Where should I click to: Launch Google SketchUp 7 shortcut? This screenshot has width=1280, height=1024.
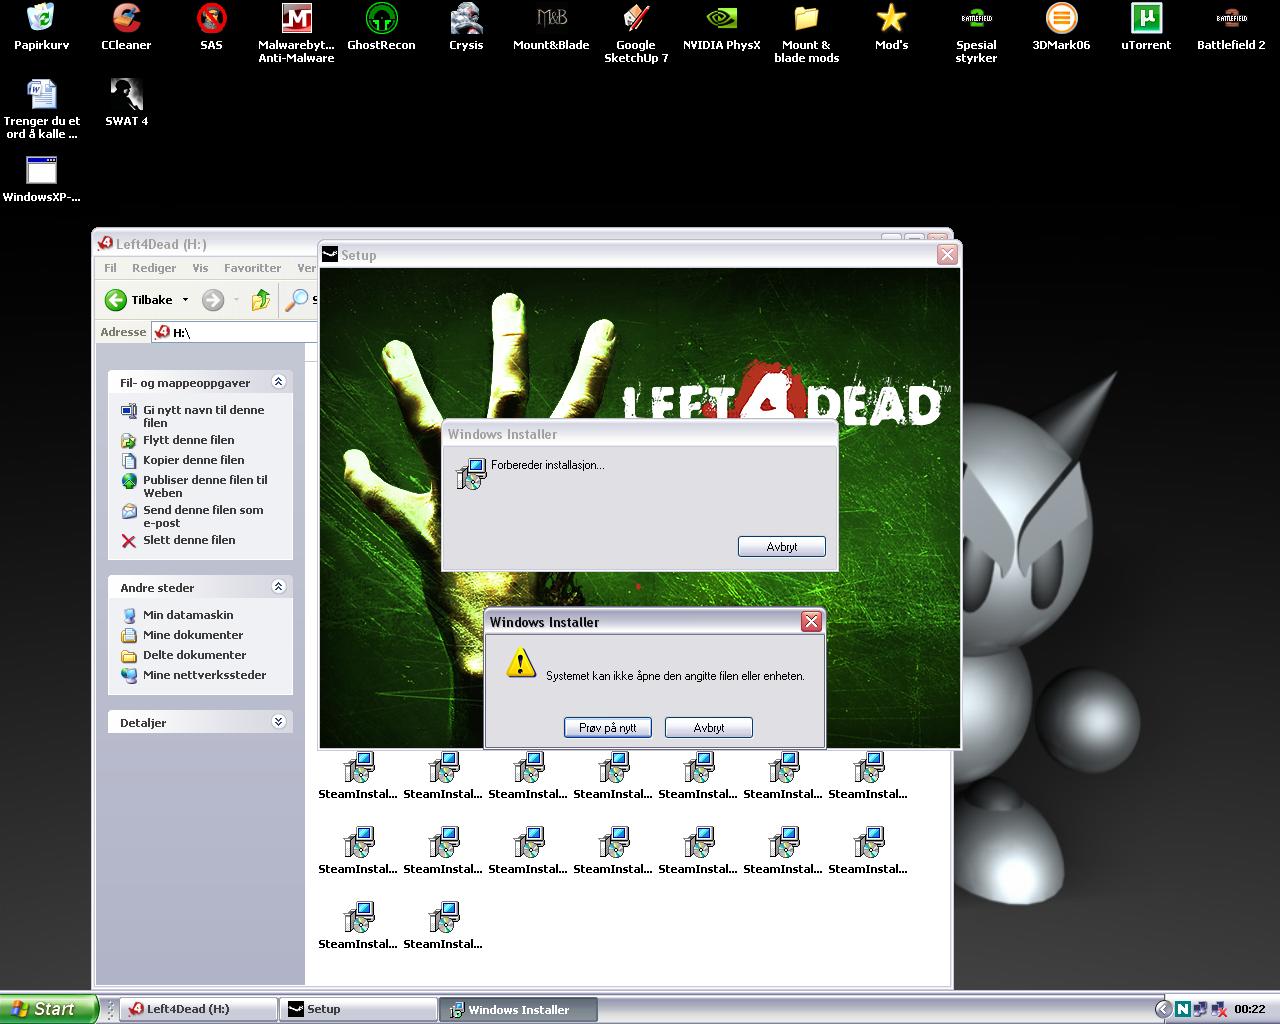[636, 33]
